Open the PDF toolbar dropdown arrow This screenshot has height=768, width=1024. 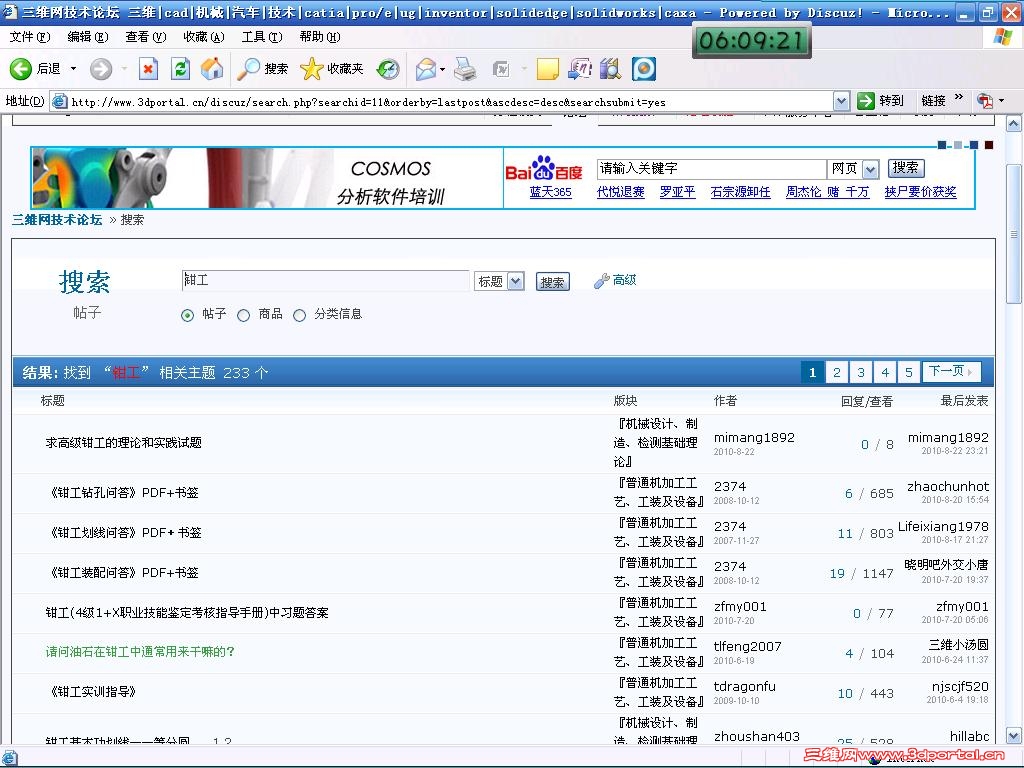pos(1001,101)
